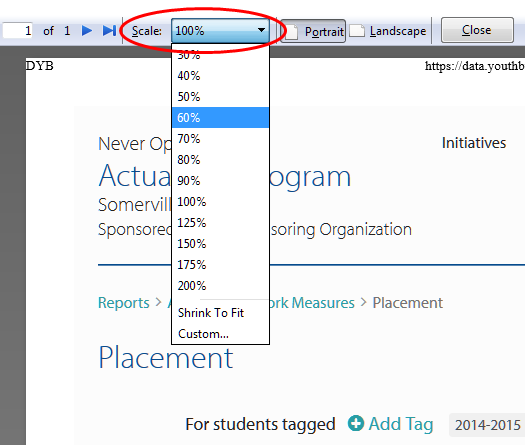Select Custom... scale option
Image resolution: width=525 pixels, height=445 pixels.
[220, 334]
